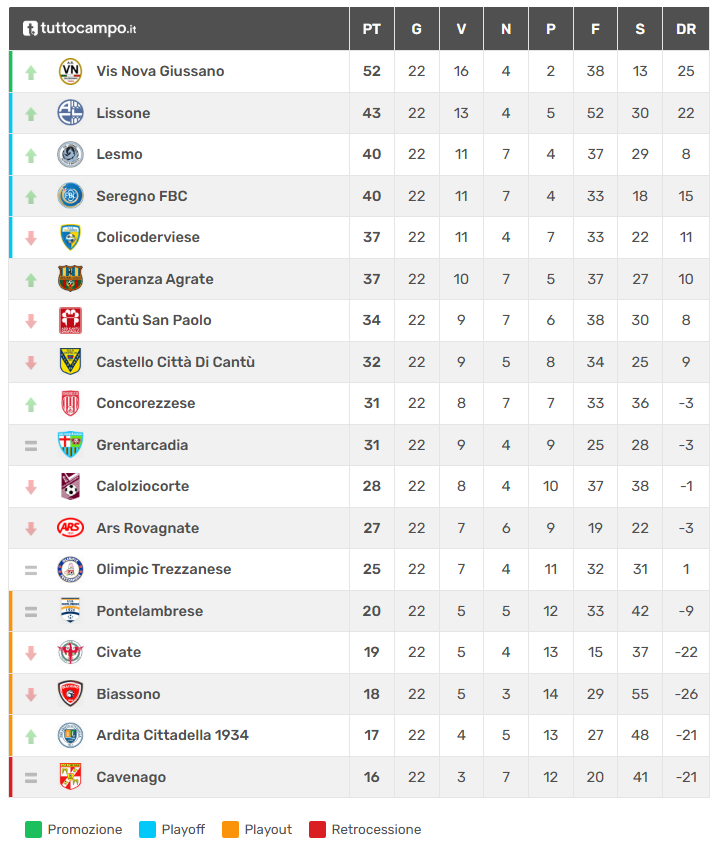Click the tuttocampo.it logo in header

pyautogui.click(x=80, y=29)
